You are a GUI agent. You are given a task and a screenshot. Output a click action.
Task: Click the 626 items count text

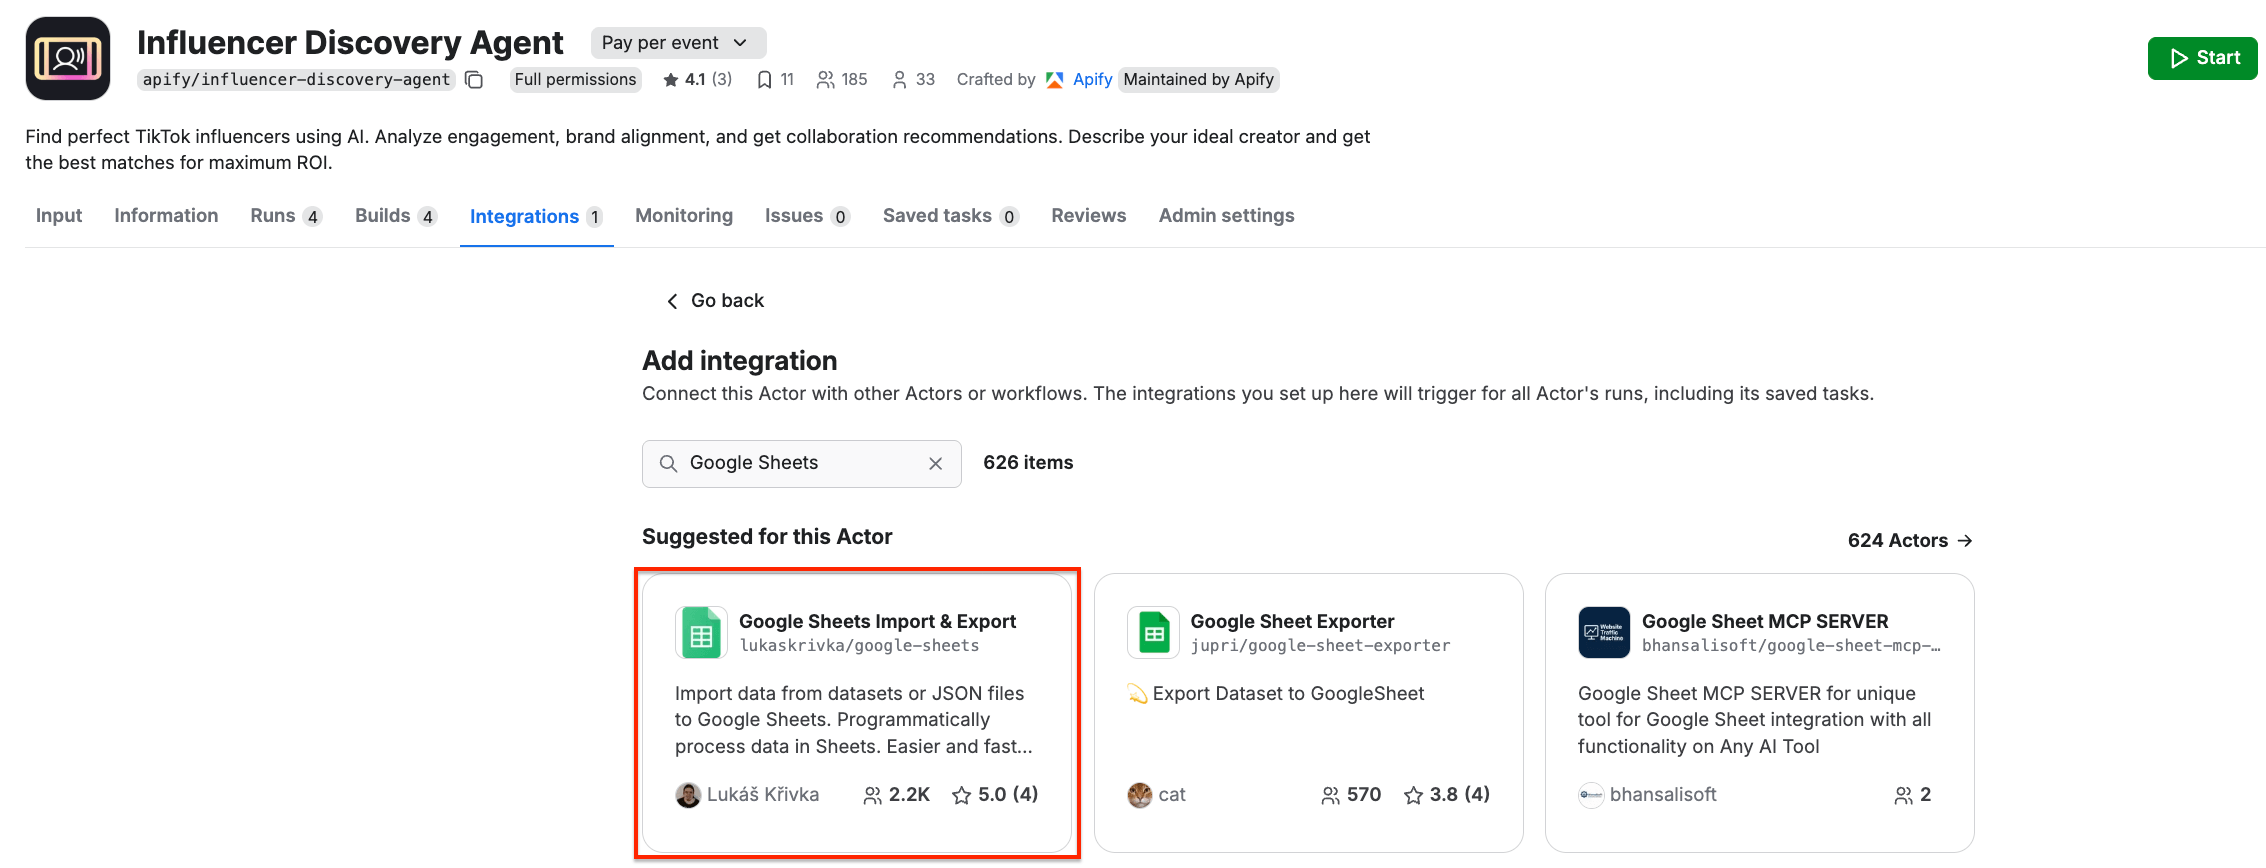tap(1028, 463)
